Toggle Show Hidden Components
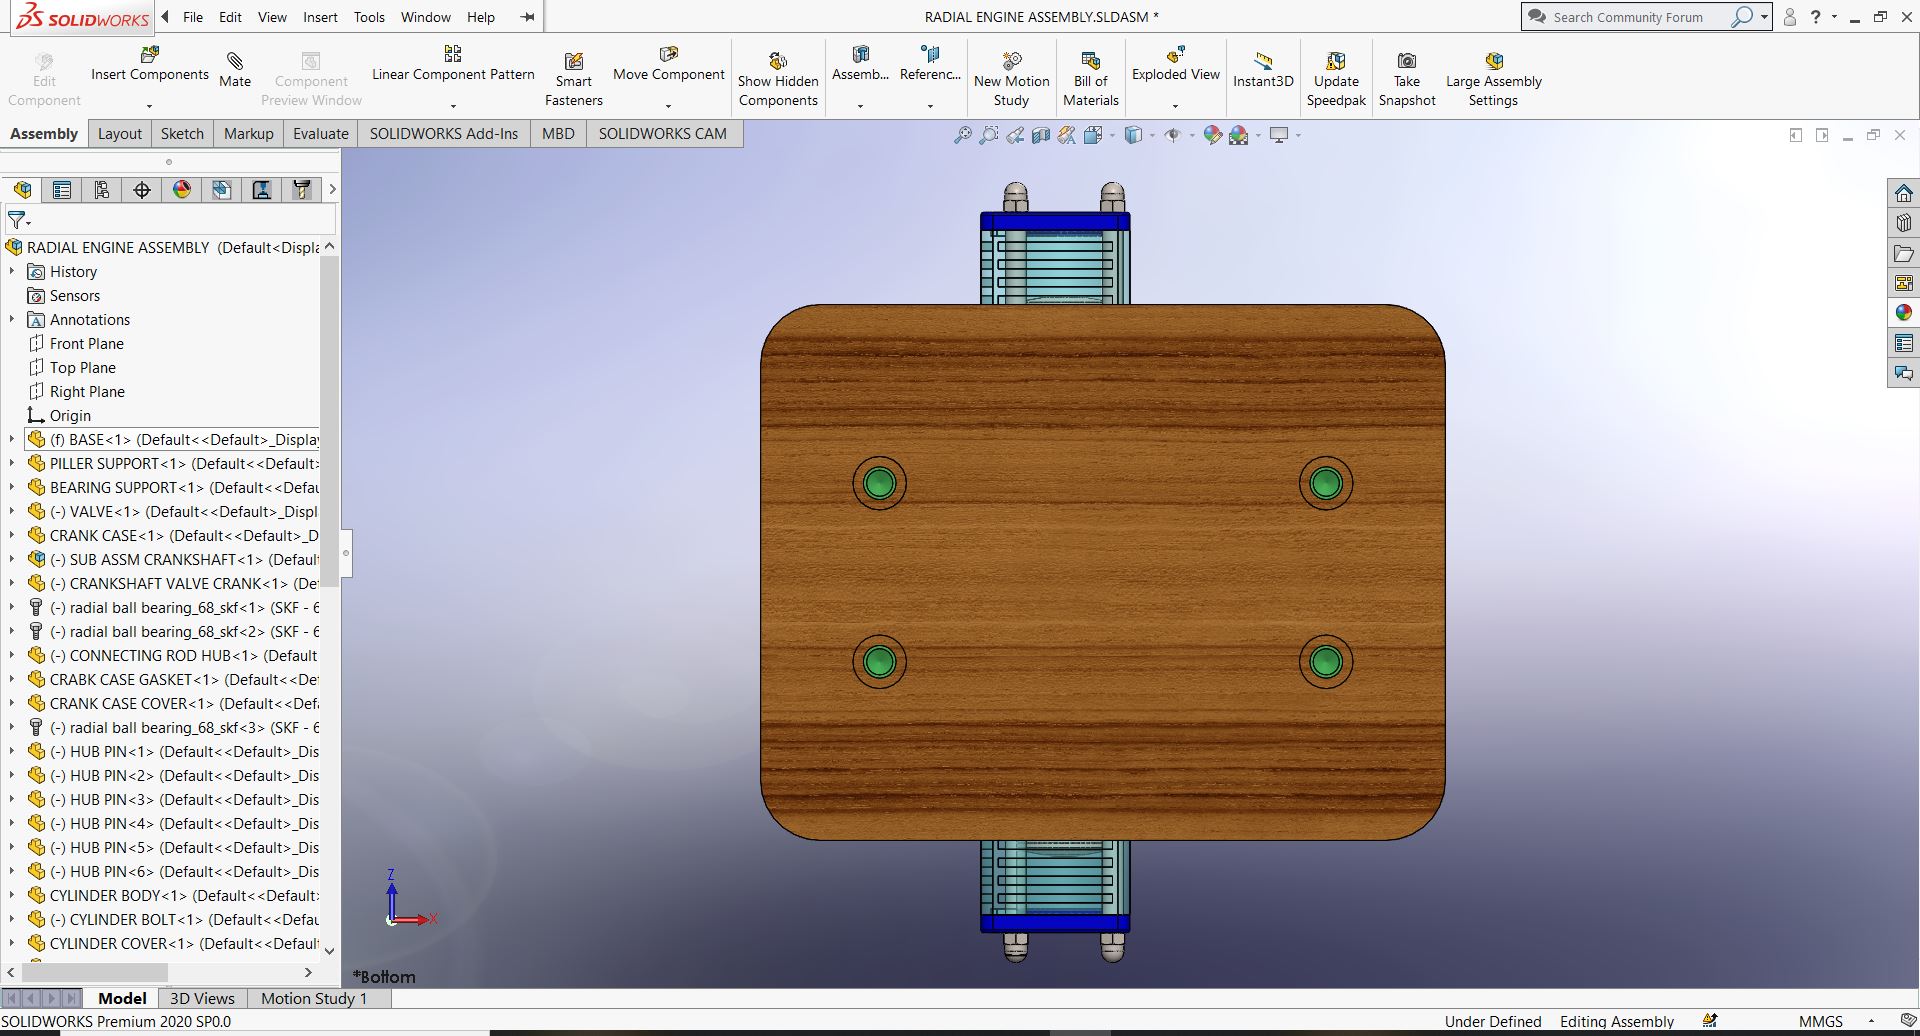 tap(778, 62)
